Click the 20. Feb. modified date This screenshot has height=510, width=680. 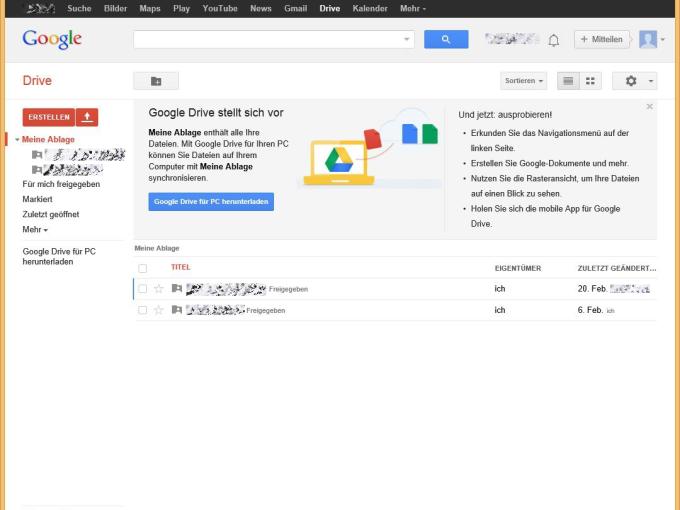(592, 289)
